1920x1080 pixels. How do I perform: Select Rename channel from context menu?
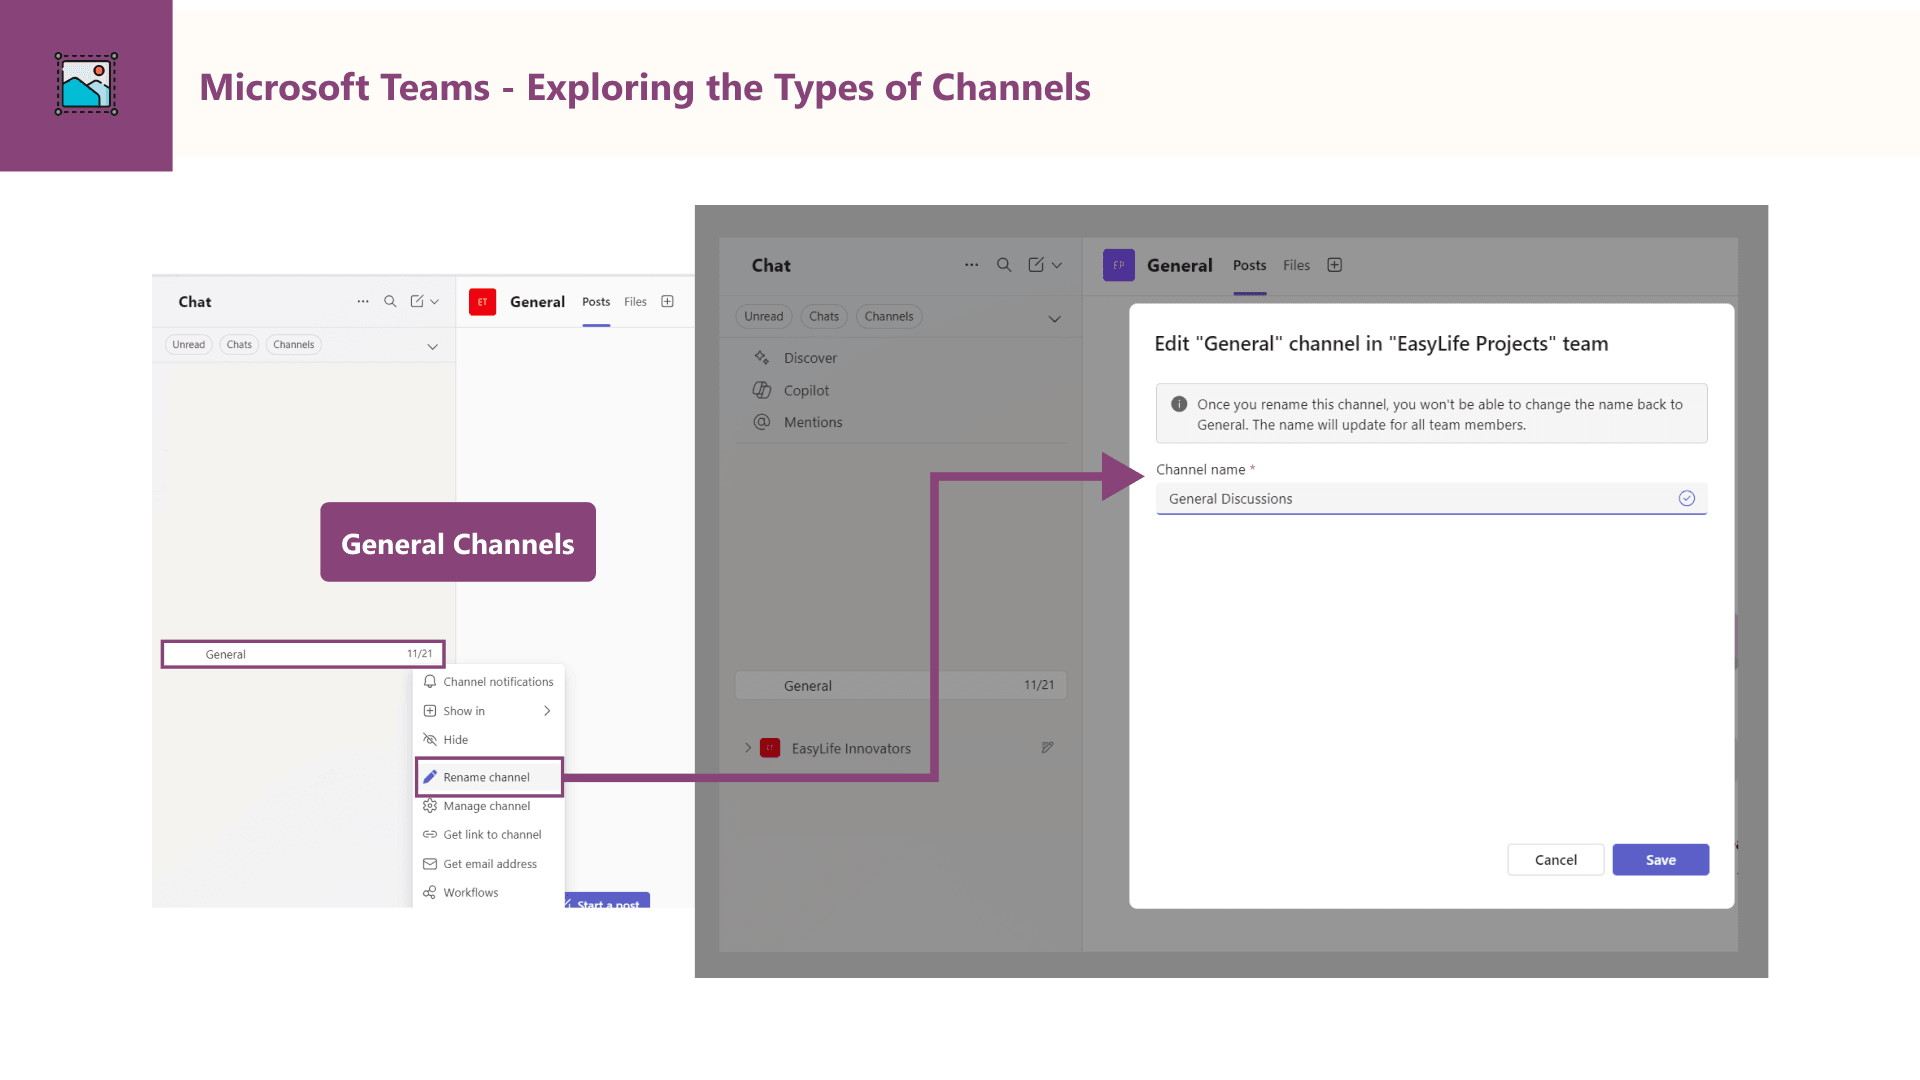coord(487,777)
